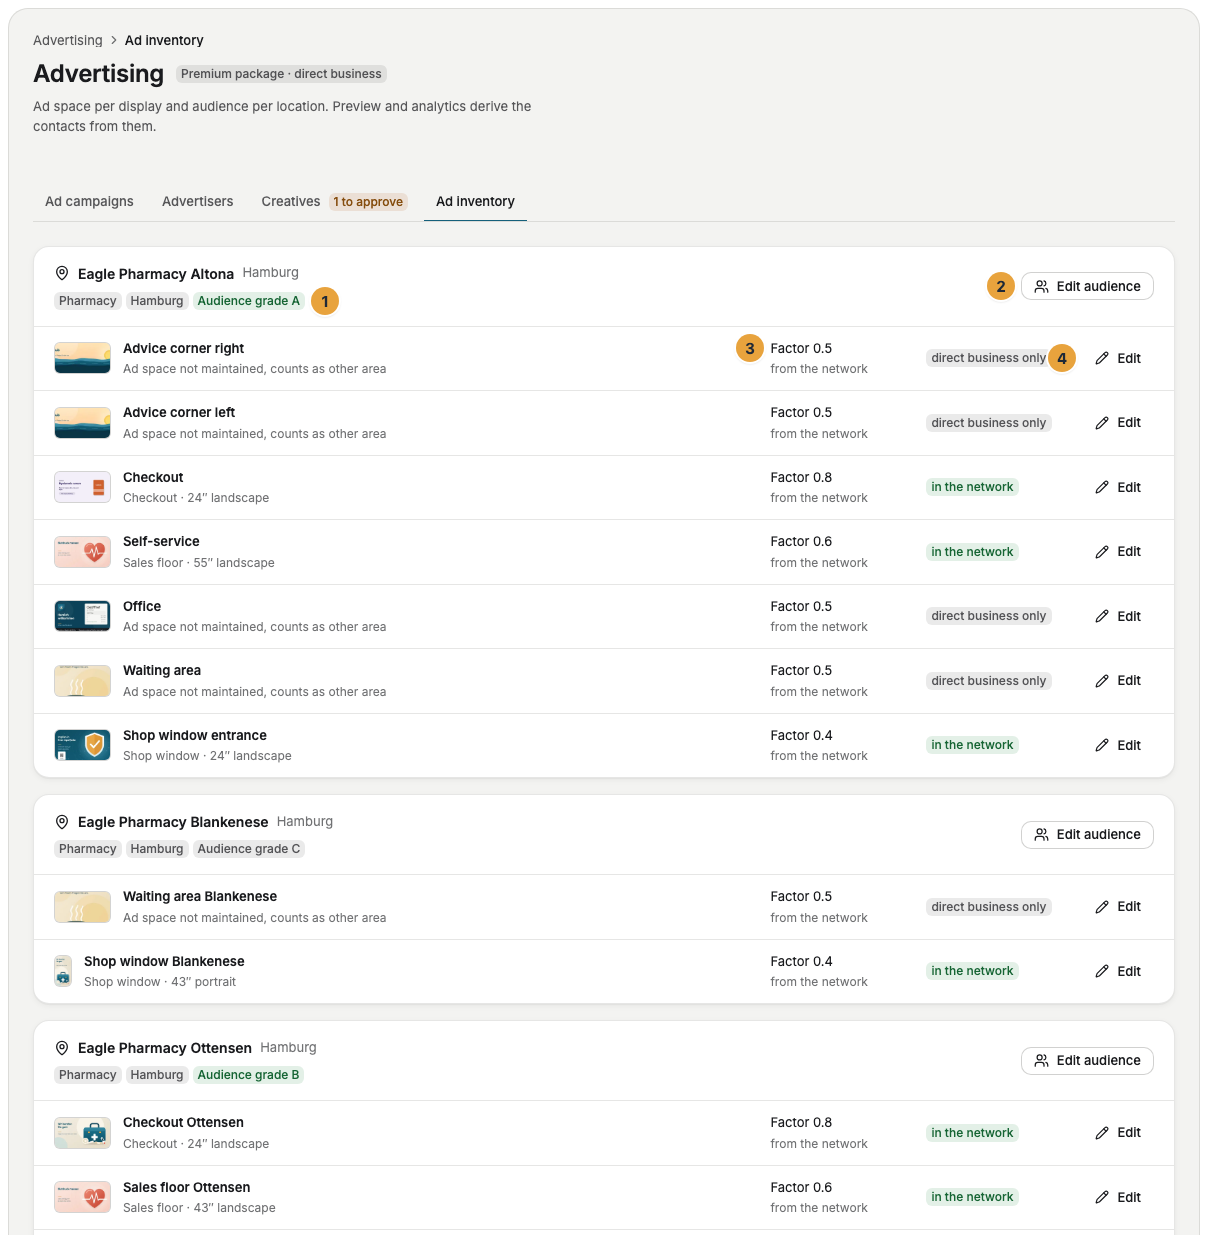Open Advice corner right thumbnail
This screenshot has width=1208, height=1235.
pos(82,358)
